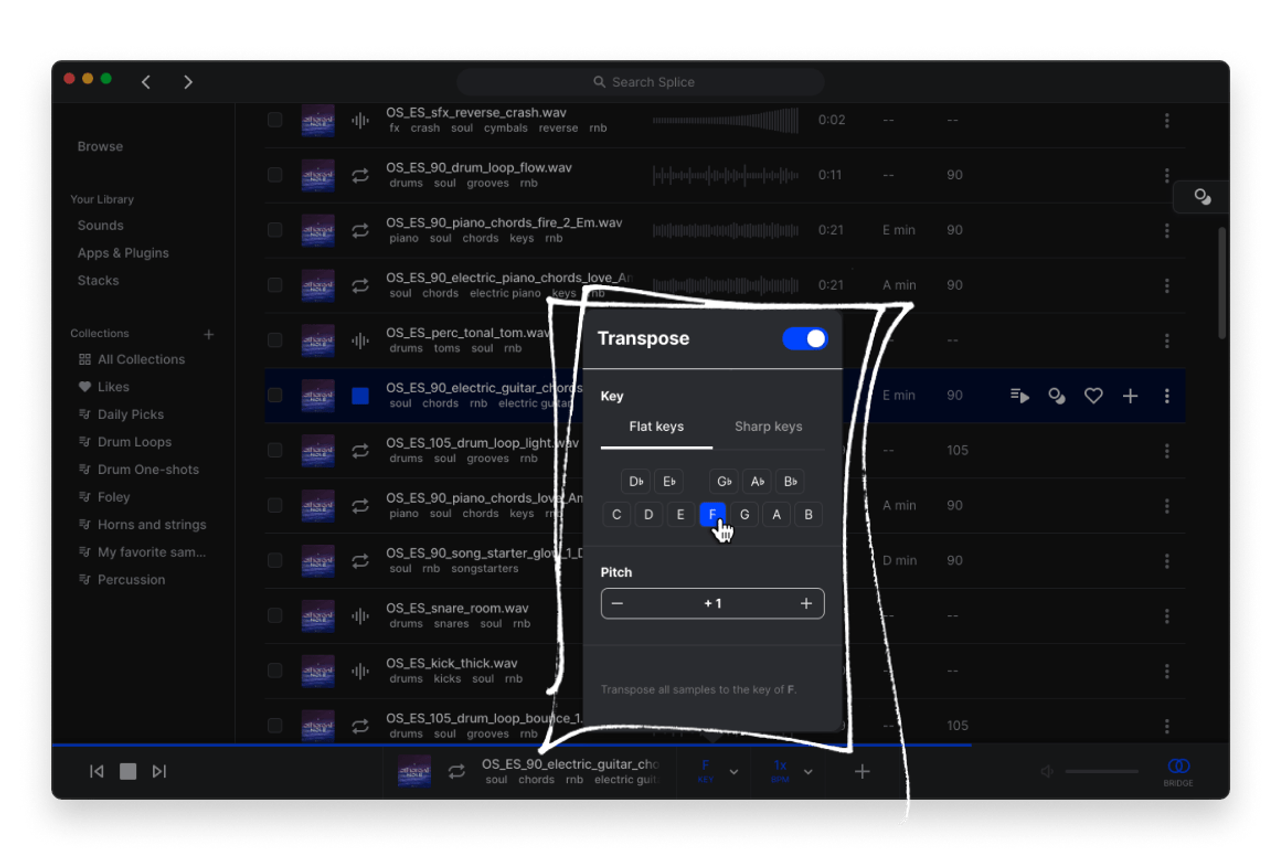Viewport: 1280px width, 861px height.
Task: Open the Foley collection
Action: tap(104, 497)
